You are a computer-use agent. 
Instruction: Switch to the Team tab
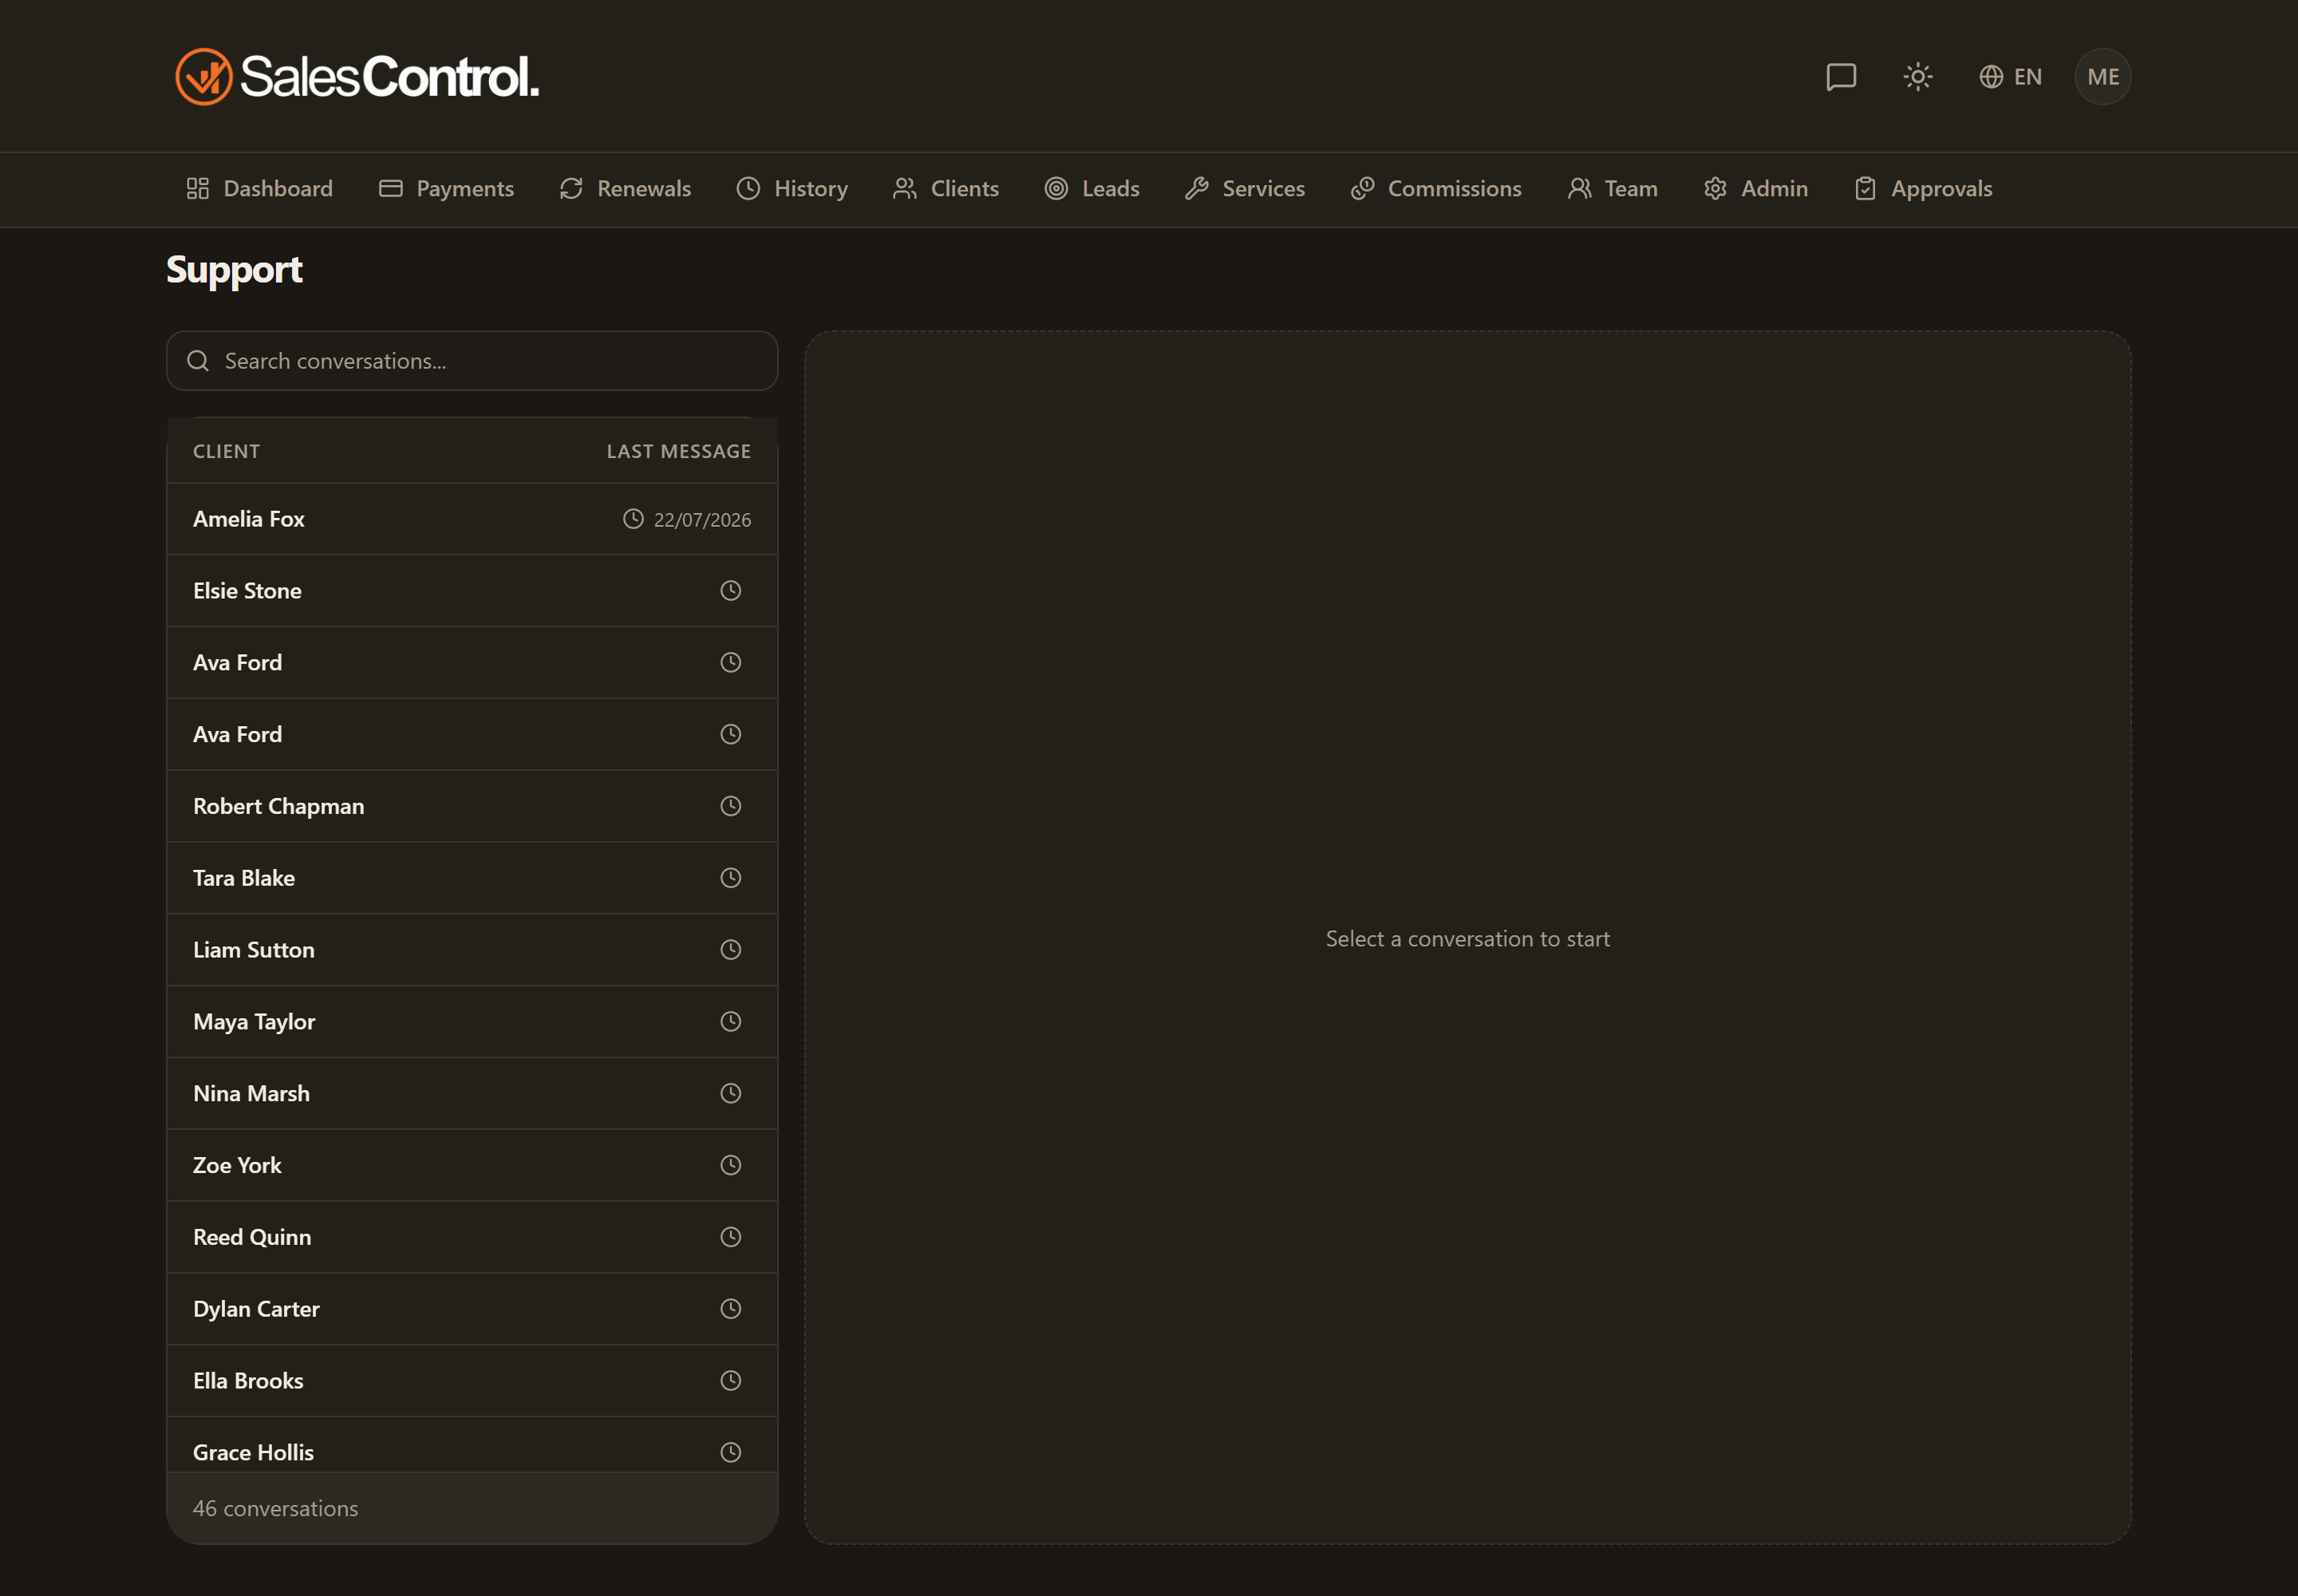[x=1613, y=189]
